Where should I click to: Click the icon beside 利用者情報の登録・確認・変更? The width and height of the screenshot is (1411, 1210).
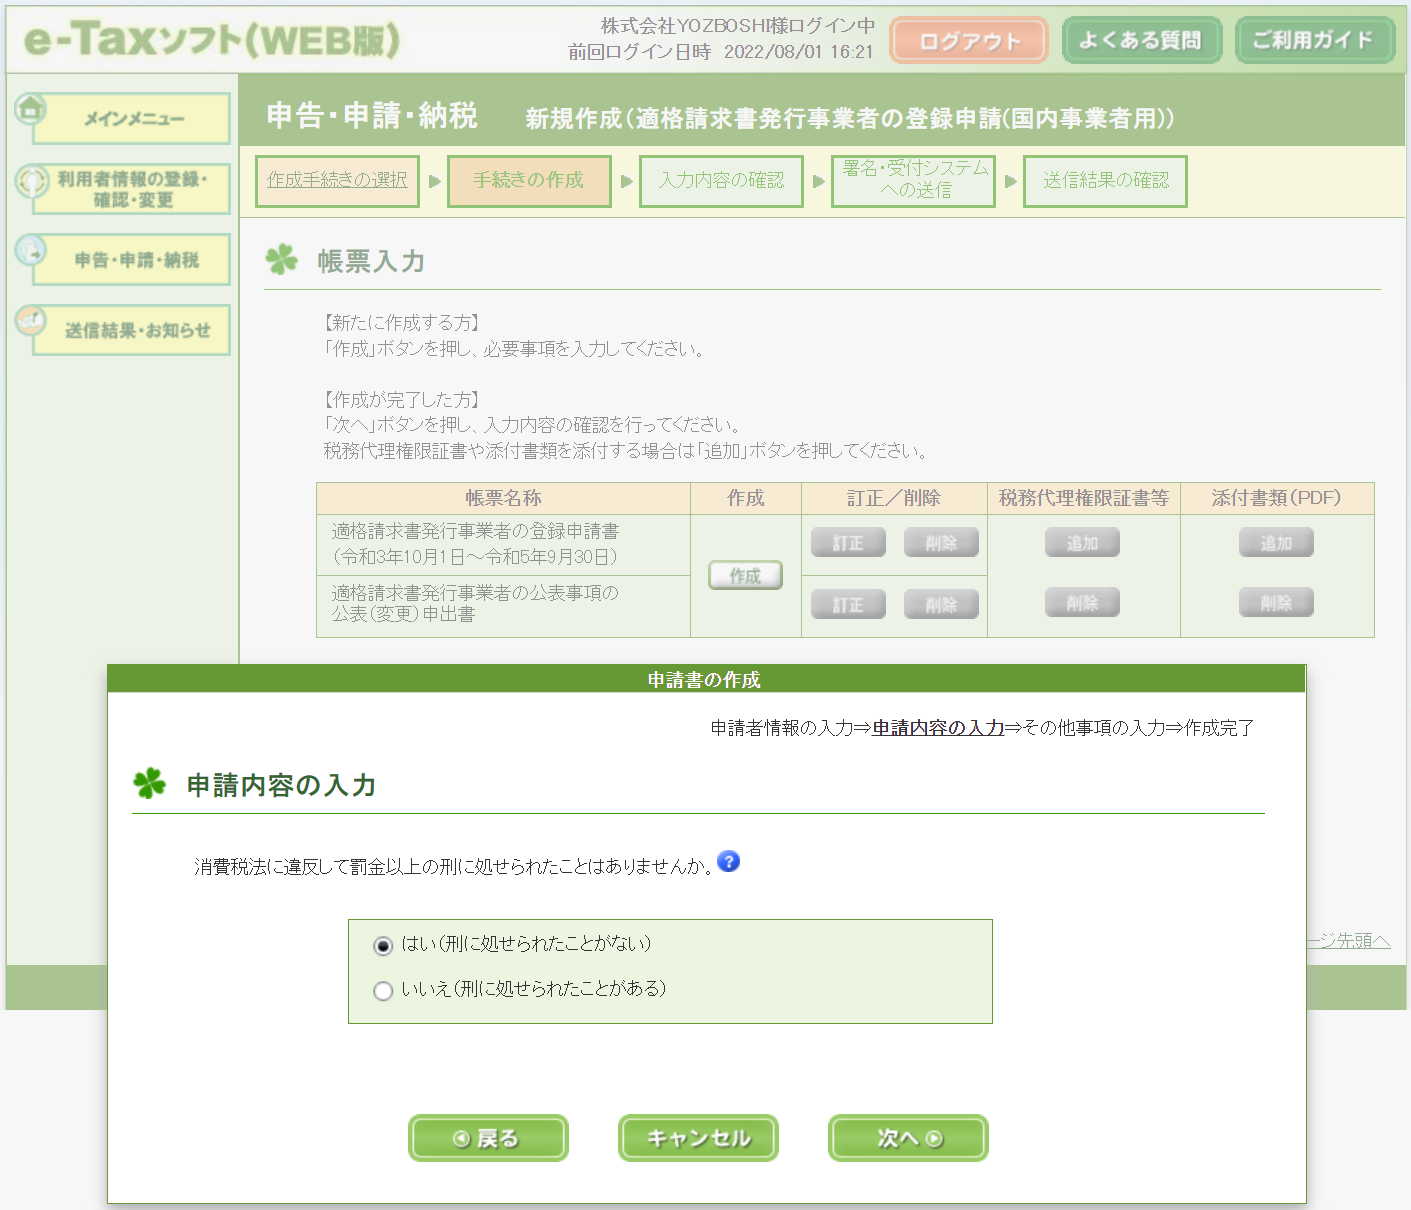(x=31, y=180)
